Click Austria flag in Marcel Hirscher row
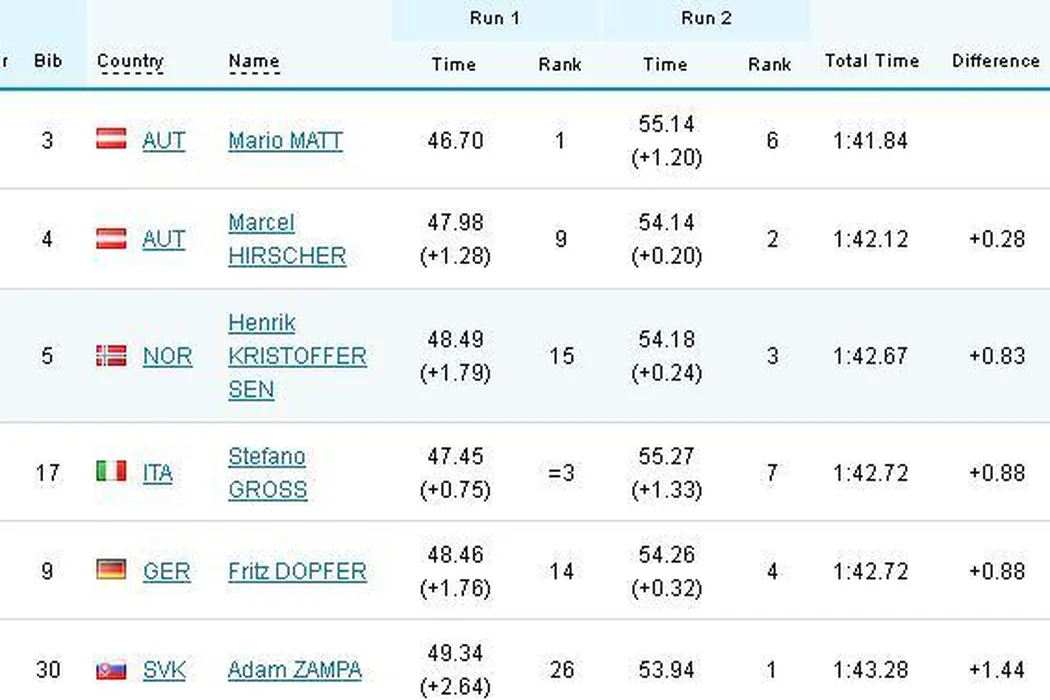This screenshot has height=700, width=1050. [111, 238]
